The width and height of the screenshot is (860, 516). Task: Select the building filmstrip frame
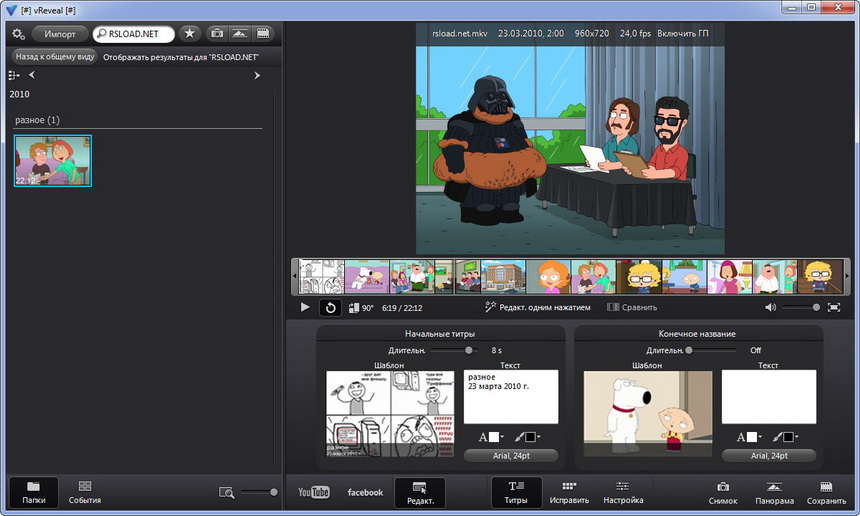coord(503,277)
